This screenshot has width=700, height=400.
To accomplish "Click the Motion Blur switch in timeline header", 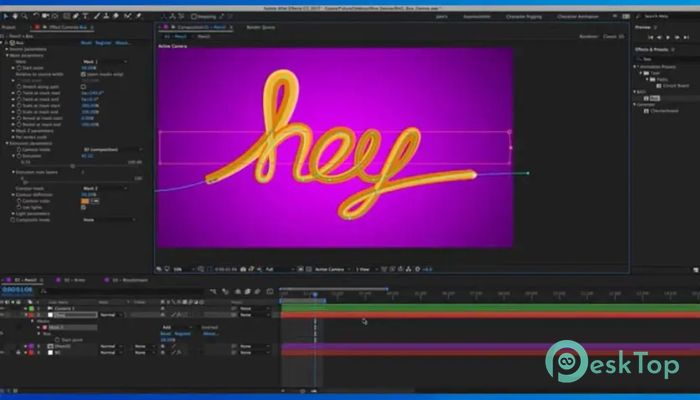I will click(x=257, y=292).
